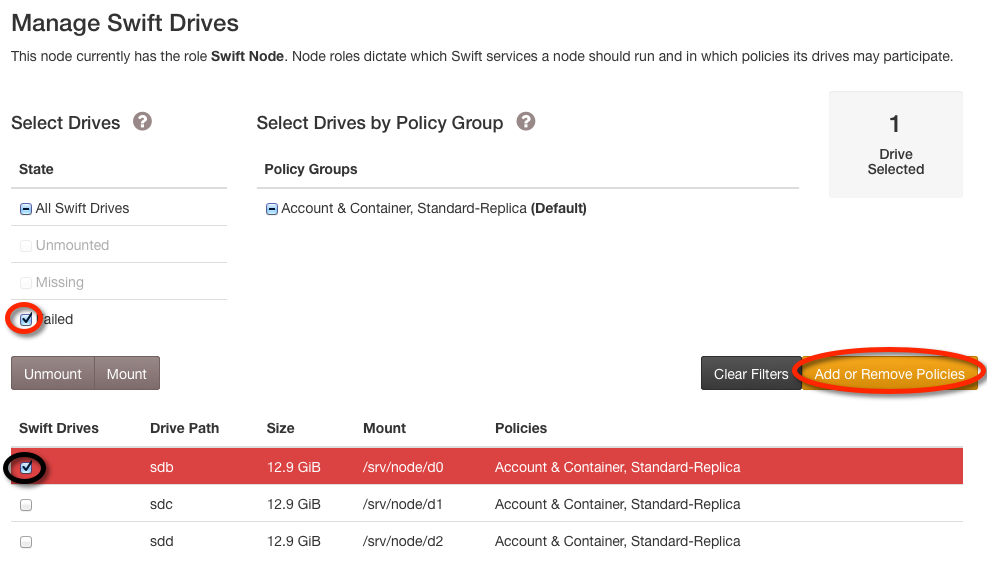Uncheck the Failed state checkbox

(x=26, y=320)
